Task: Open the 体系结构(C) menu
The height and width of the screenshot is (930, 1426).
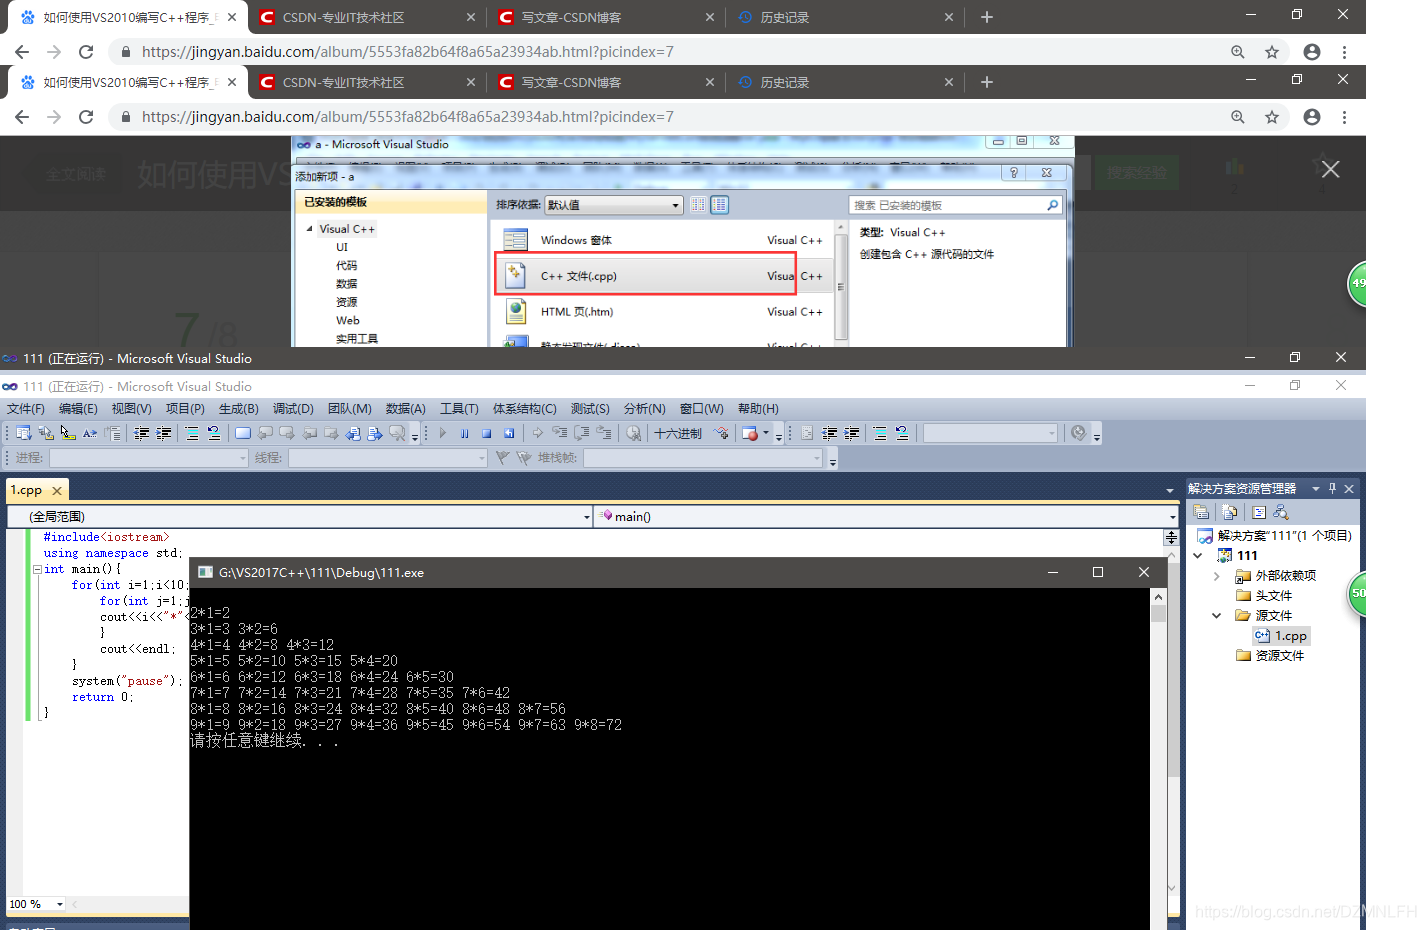Action: [524, 408]
